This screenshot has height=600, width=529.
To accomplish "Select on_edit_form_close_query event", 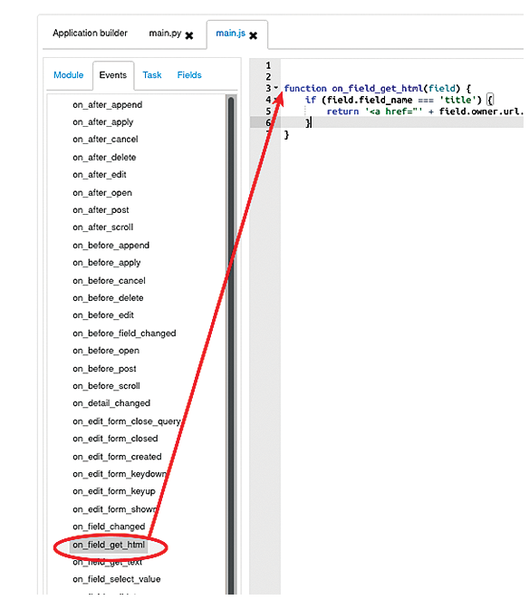I will (x=127, y=422).
